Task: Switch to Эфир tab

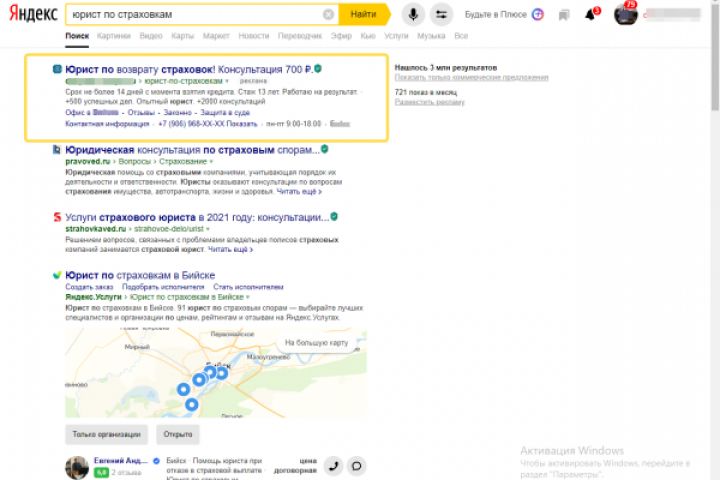Action: [x=341, y=36]
